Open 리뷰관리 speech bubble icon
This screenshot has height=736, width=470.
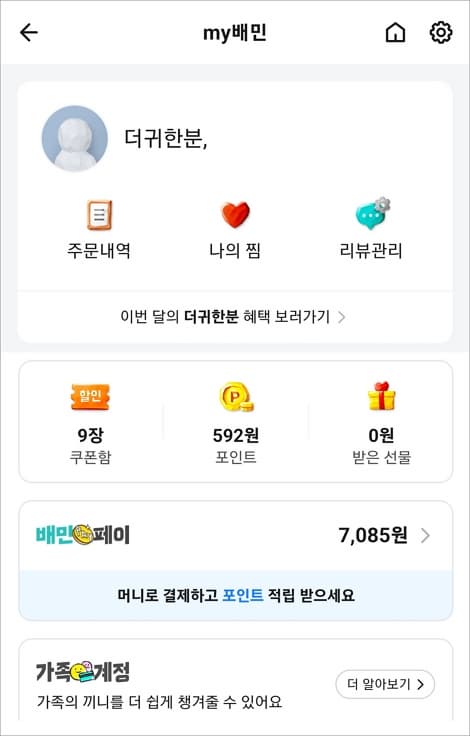(x=373, y=214)
